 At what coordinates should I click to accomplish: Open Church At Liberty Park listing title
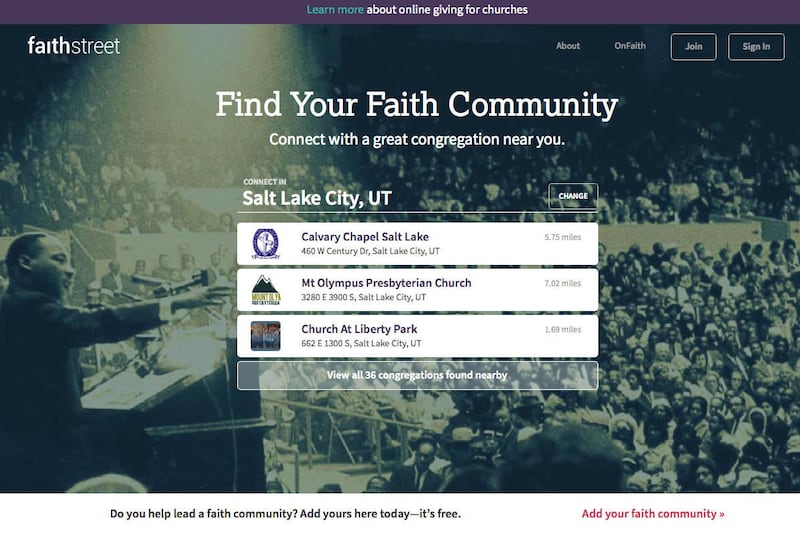(x=359, y=329)
